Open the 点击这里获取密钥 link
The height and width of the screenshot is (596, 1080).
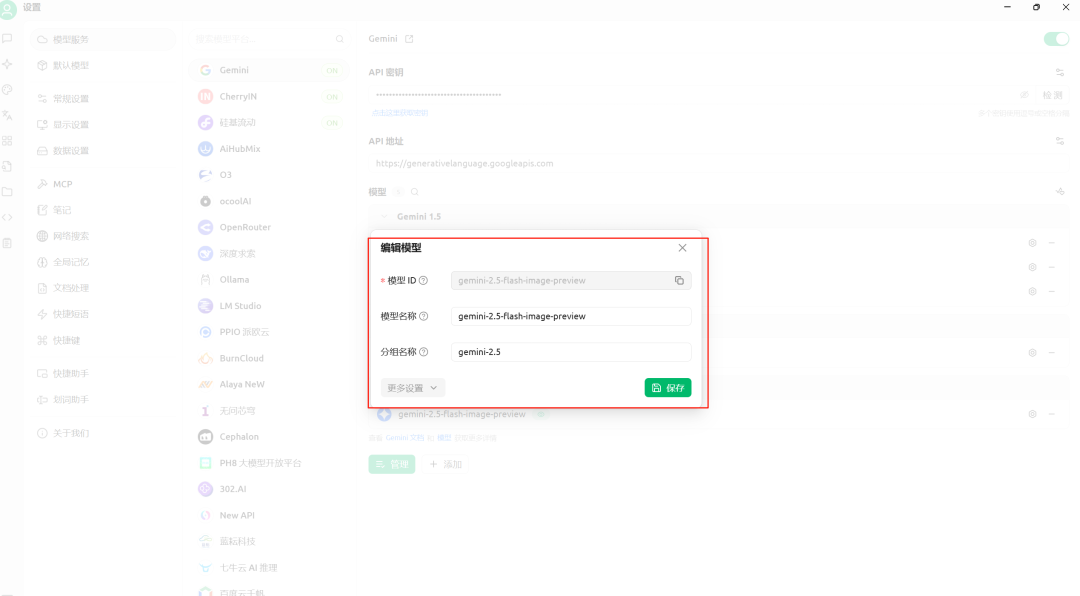[x=400, y=113]
